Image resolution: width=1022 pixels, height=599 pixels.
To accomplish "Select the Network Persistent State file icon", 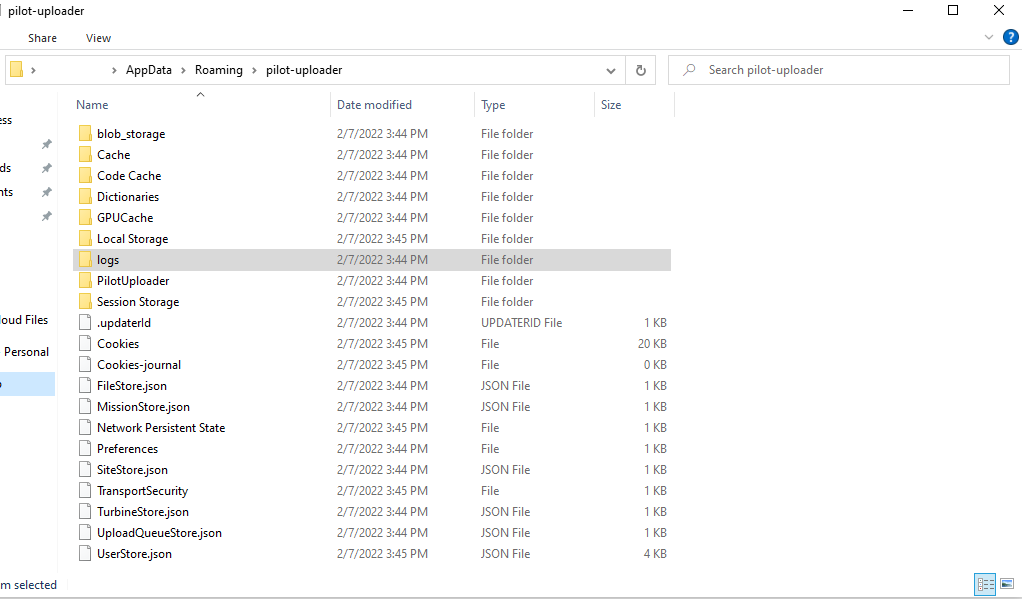I will pyautogui.click(x=85, y=428).
